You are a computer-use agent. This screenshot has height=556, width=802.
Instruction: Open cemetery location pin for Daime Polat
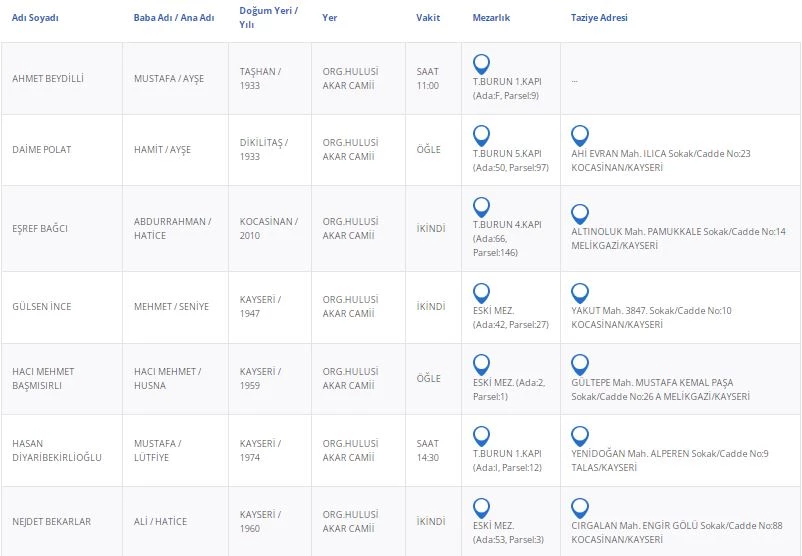481,135
